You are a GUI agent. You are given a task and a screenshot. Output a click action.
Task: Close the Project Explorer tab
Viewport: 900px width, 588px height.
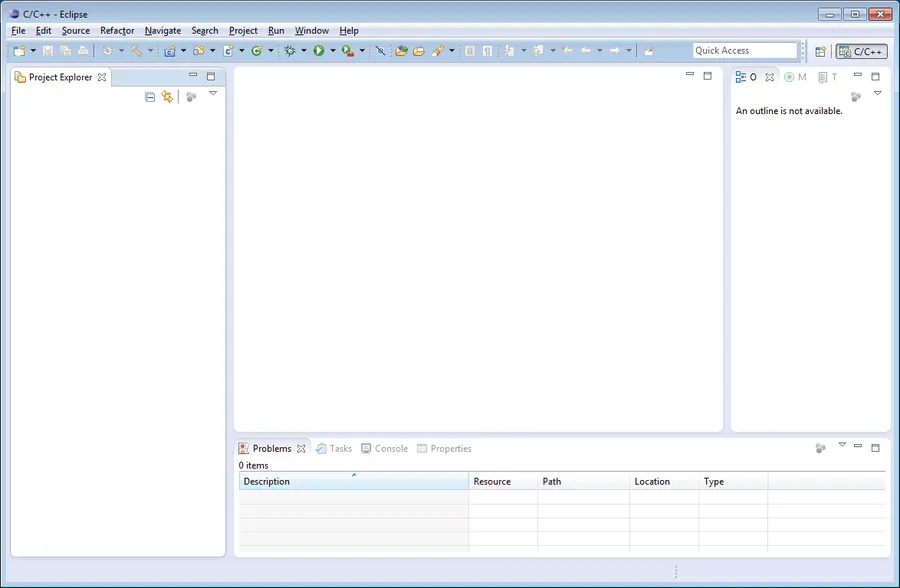[x=102, y=77]
